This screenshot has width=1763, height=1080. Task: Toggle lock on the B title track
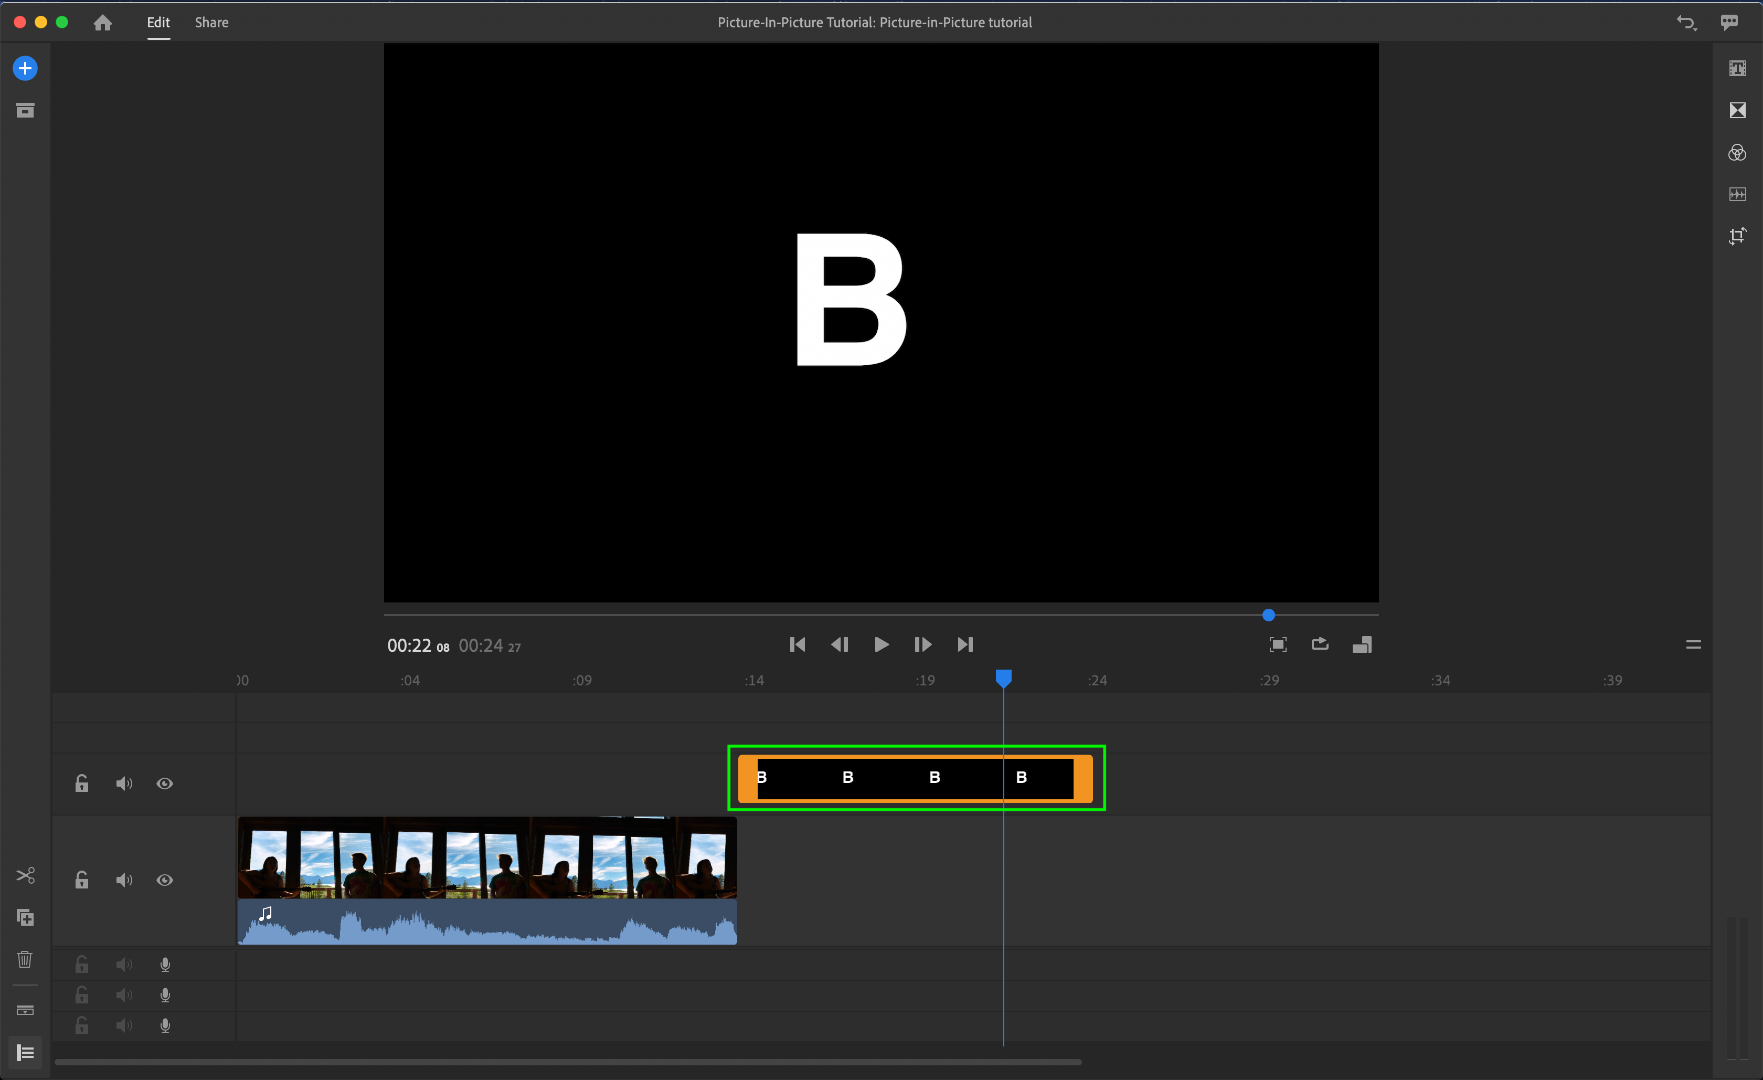point(82,783)
